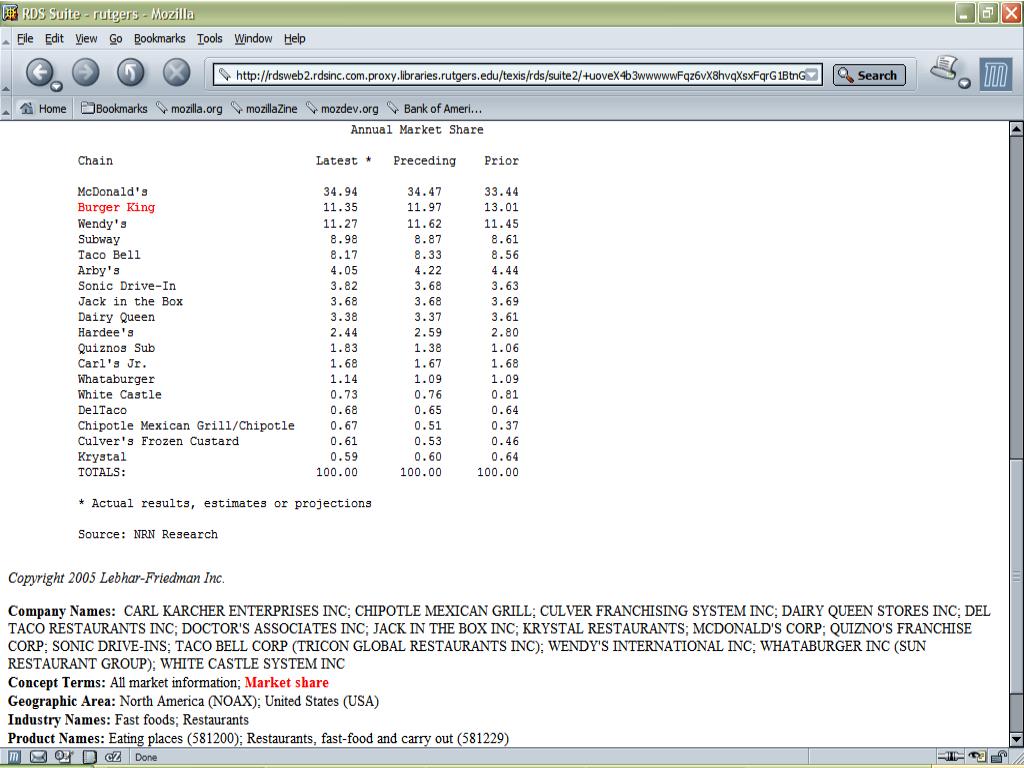Open the mozdev.org bookmark link
The image size is (1024, 768).
tap(342, 108)
